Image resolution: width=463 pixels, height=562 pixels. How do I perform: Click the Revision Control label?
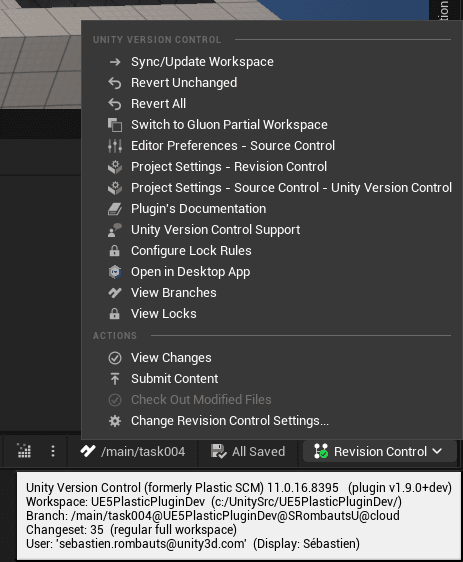(x=380, y=452)
